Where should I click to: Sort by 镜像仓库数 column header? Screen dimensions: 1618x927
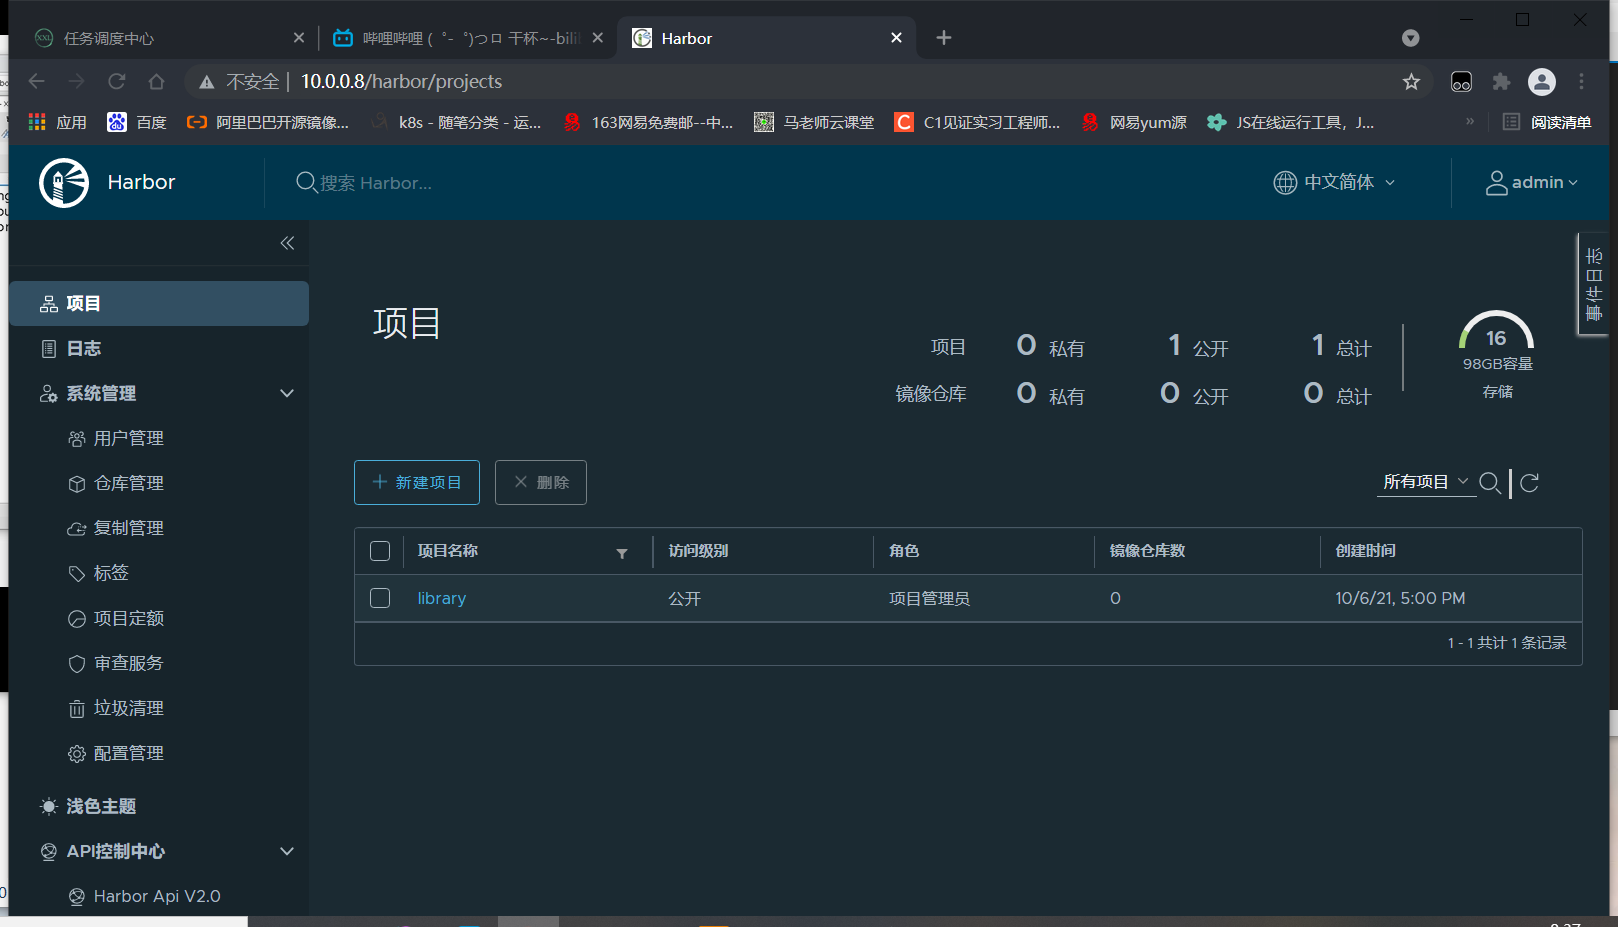click(1147, 551)
